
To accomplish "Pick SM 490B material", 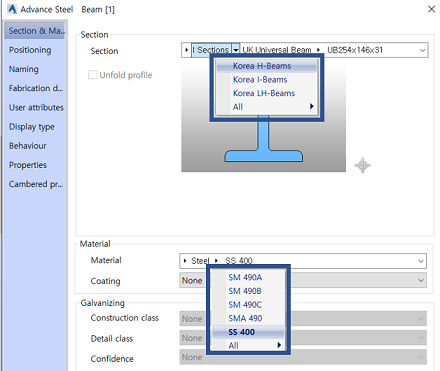I will pos(248,291).
